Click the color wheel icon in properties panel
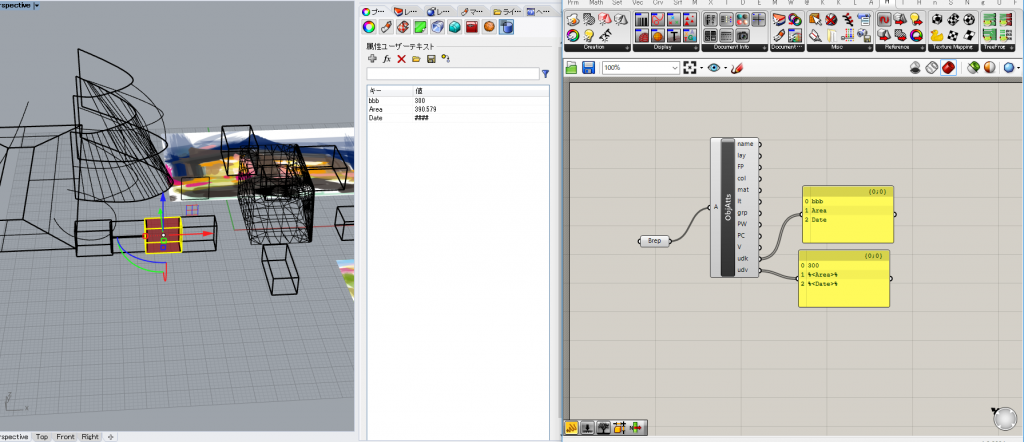Viewport: 1024px width, 442px height. (369, 27)
